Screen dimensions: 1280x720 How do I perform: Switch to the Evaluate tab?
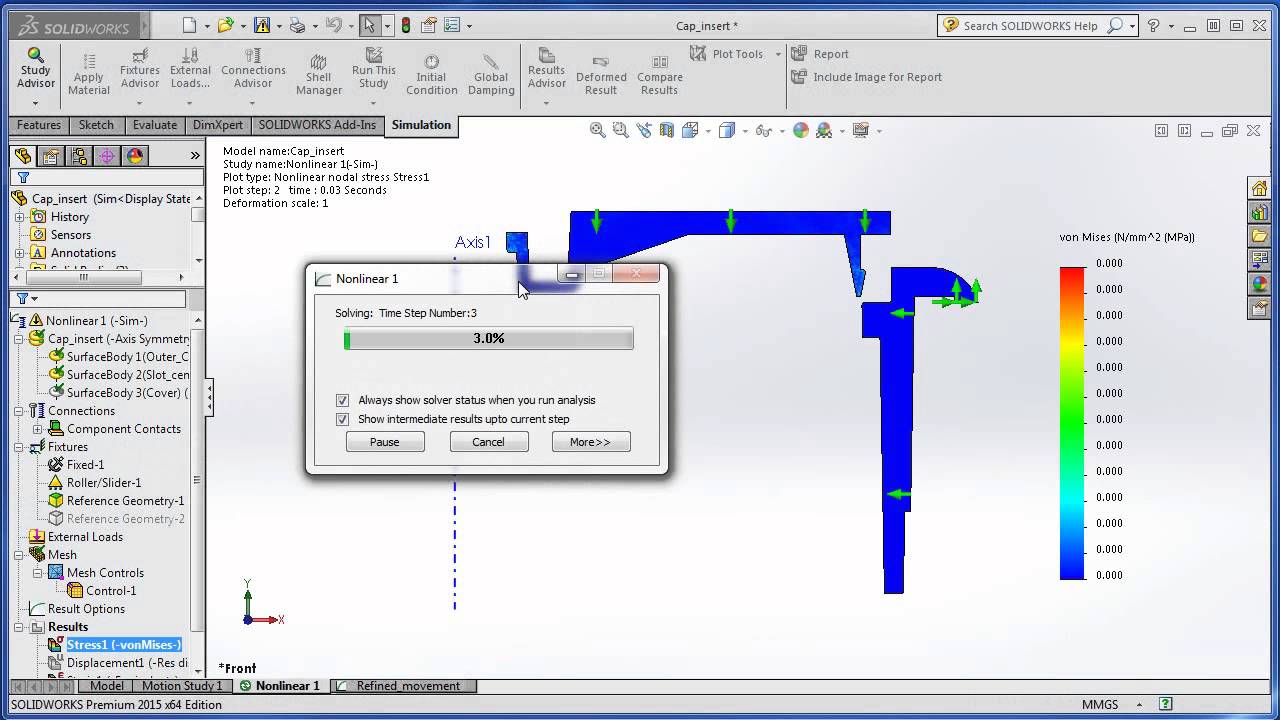tap(155, 125)
